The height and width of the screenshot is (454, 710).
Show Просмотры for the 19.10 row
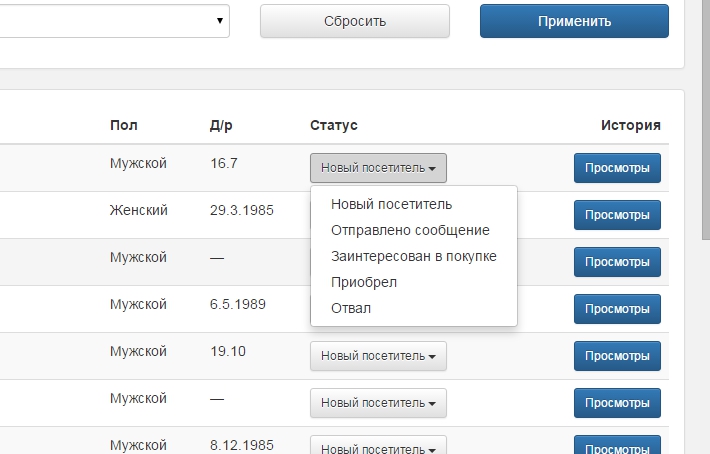[x=617, y=356]
